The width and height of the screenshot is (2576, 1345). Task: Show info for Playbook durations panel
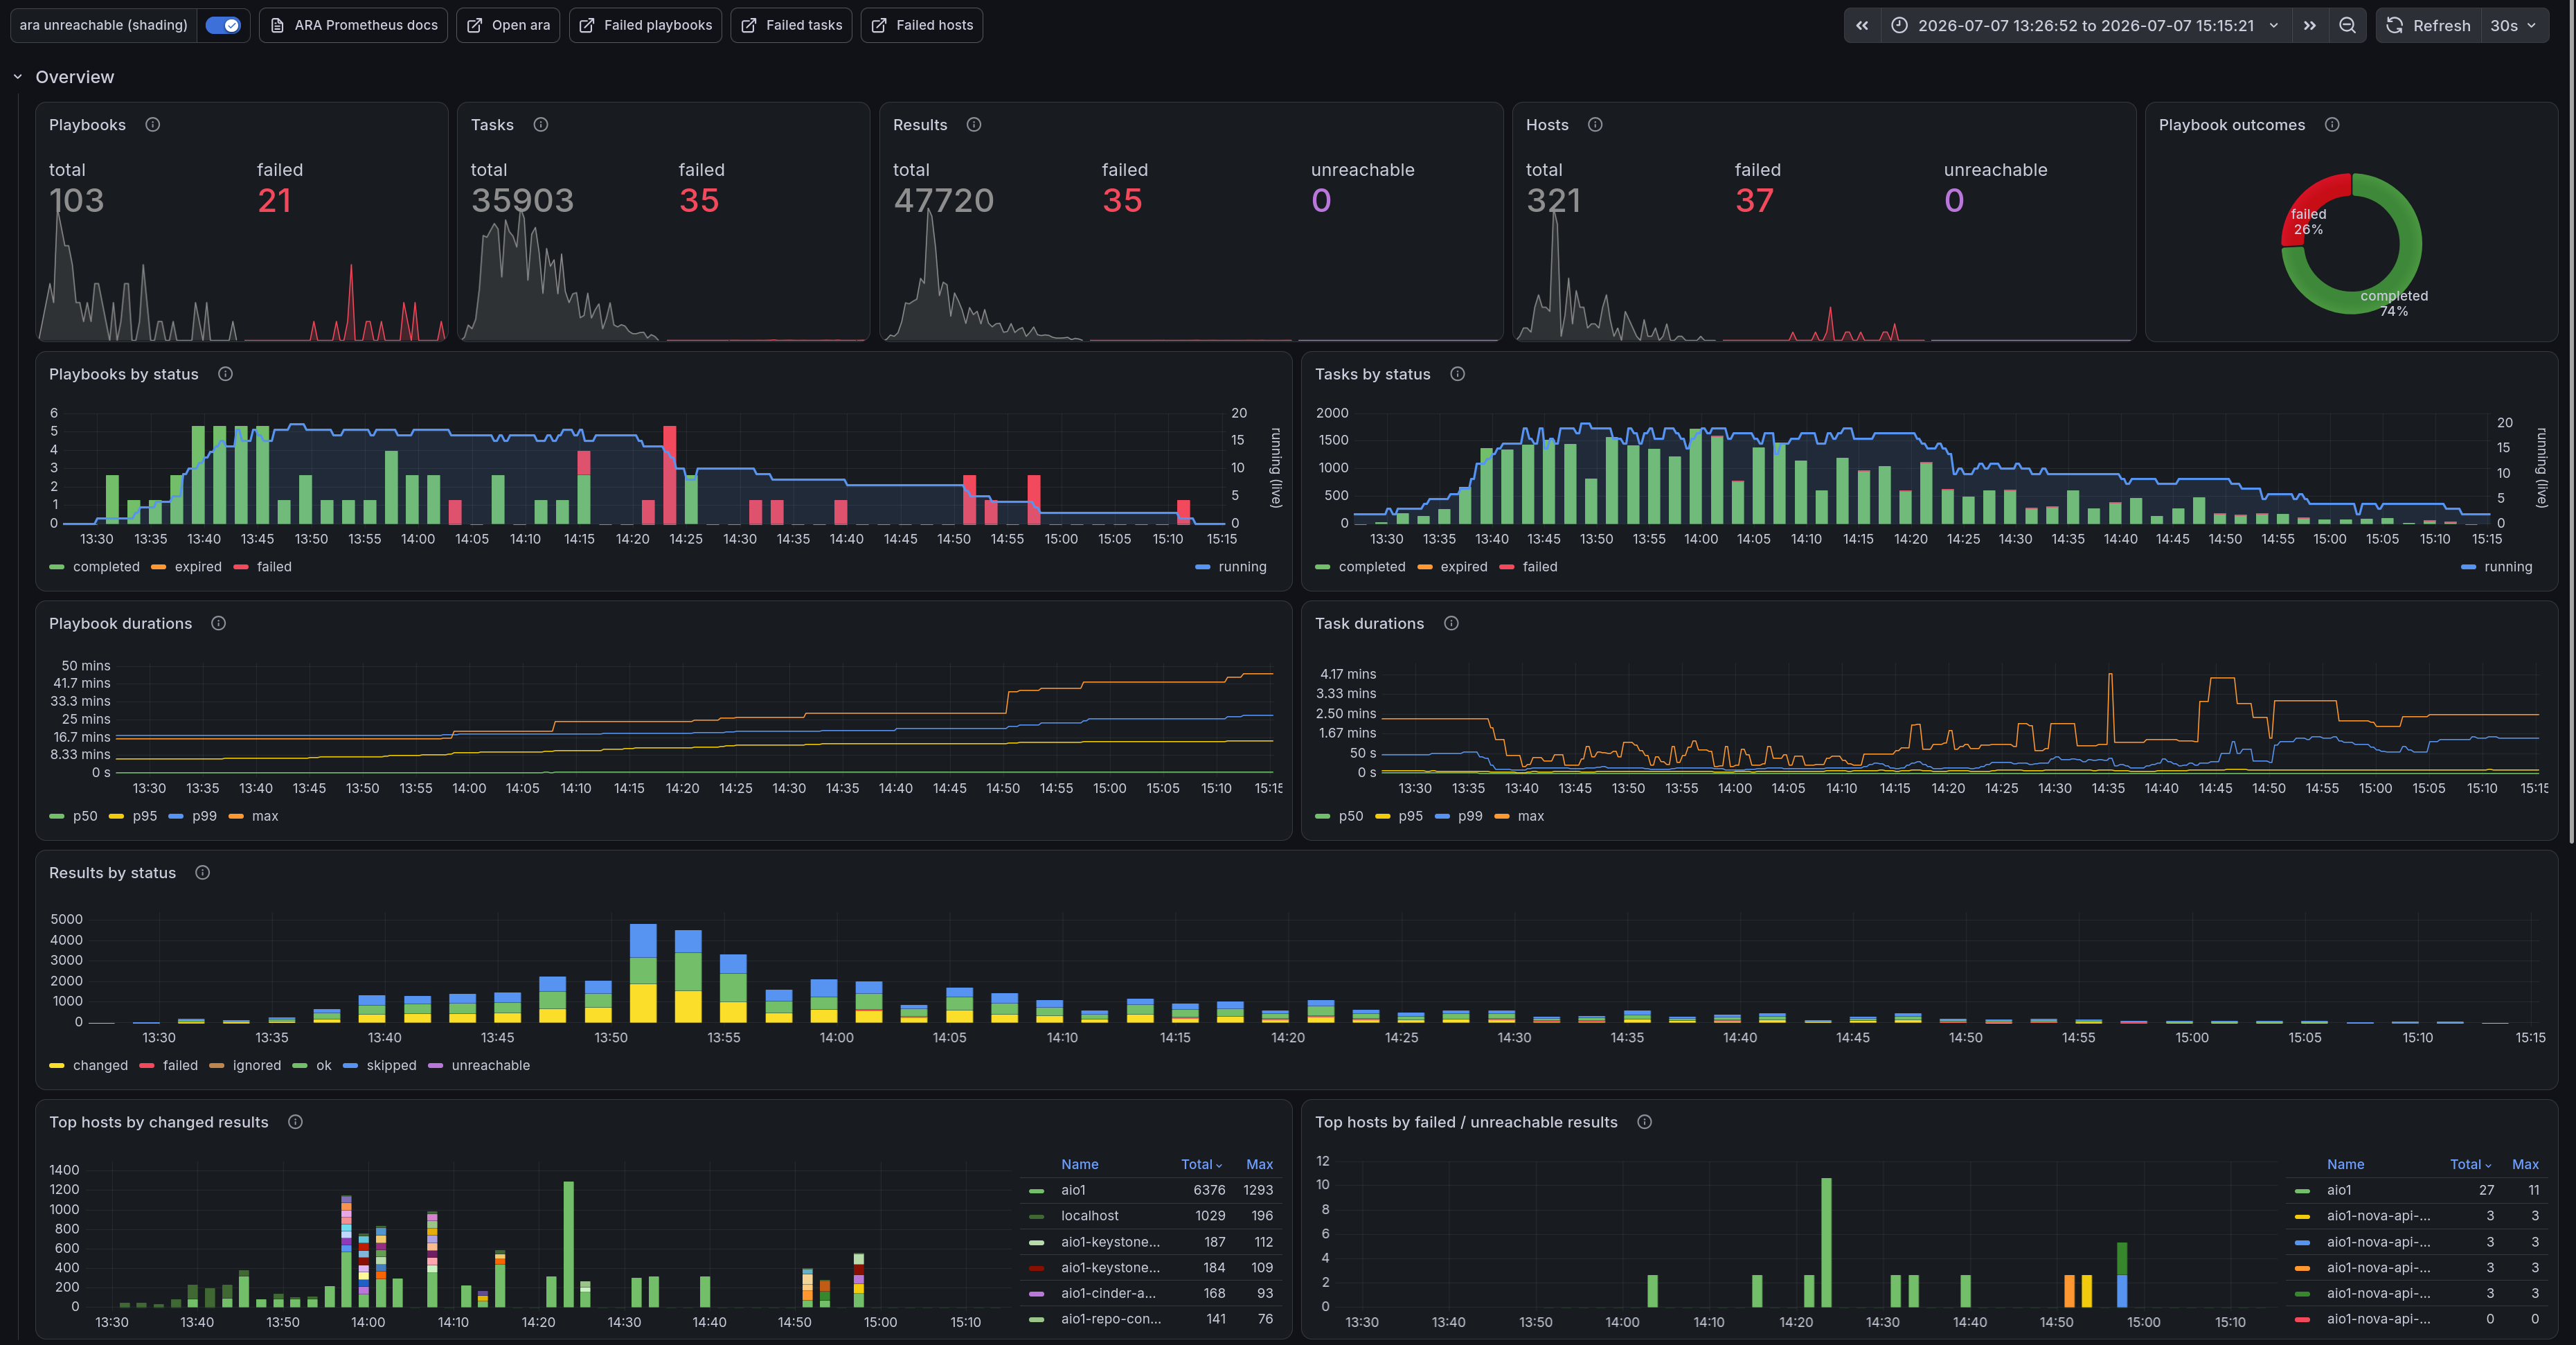(218, 623)
